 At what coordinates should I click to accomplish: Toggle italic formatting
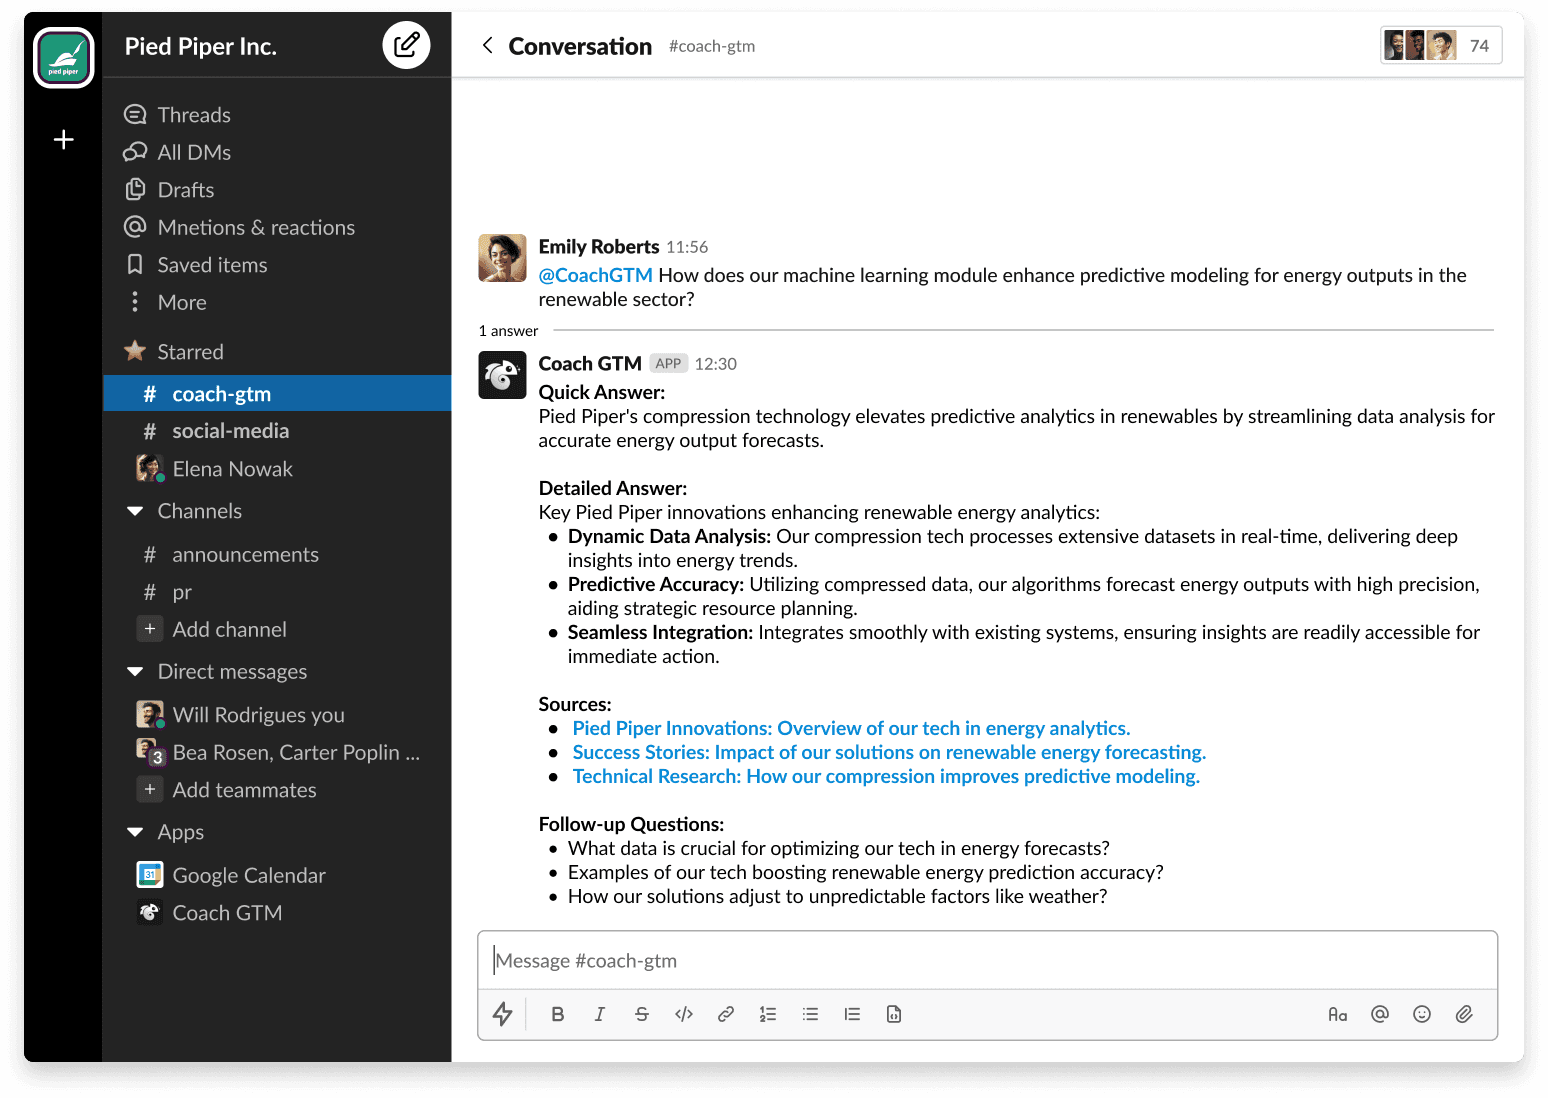600,1014
